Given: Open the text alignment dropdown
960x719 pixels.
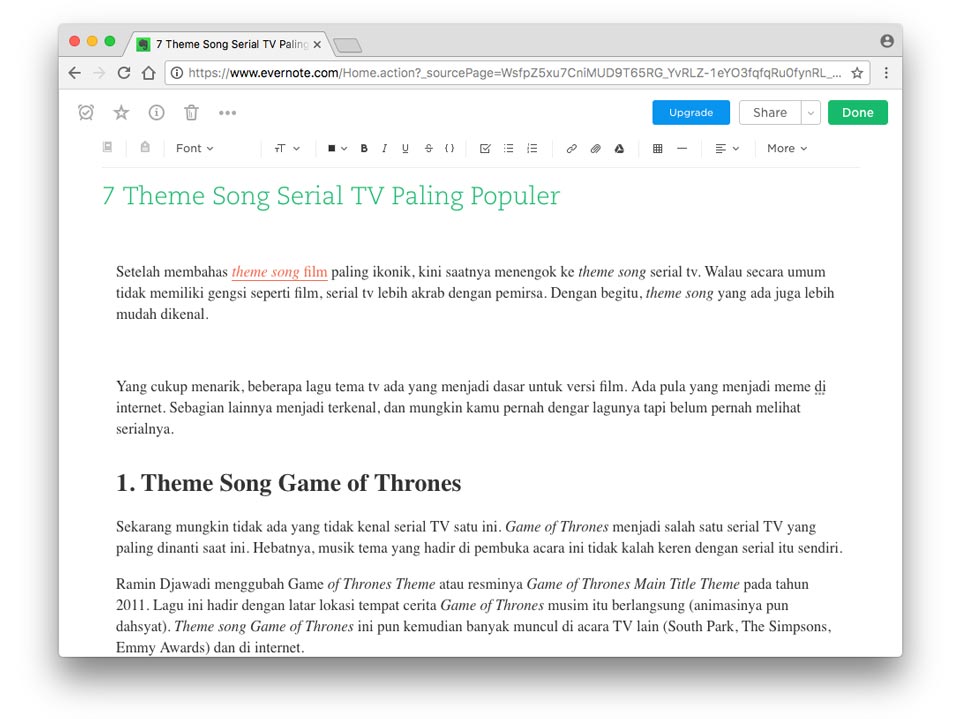Looking at the screenshot, I should [727, 148].
